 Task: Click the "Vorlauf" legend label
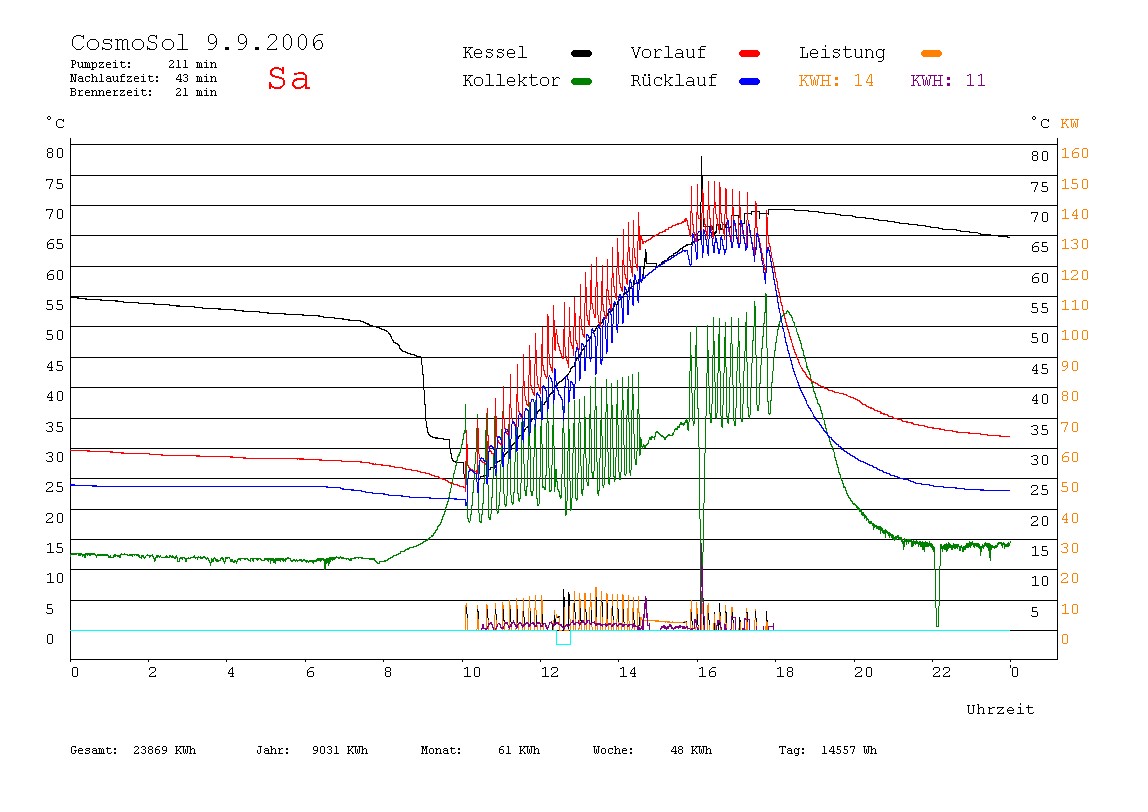point(668,53)
